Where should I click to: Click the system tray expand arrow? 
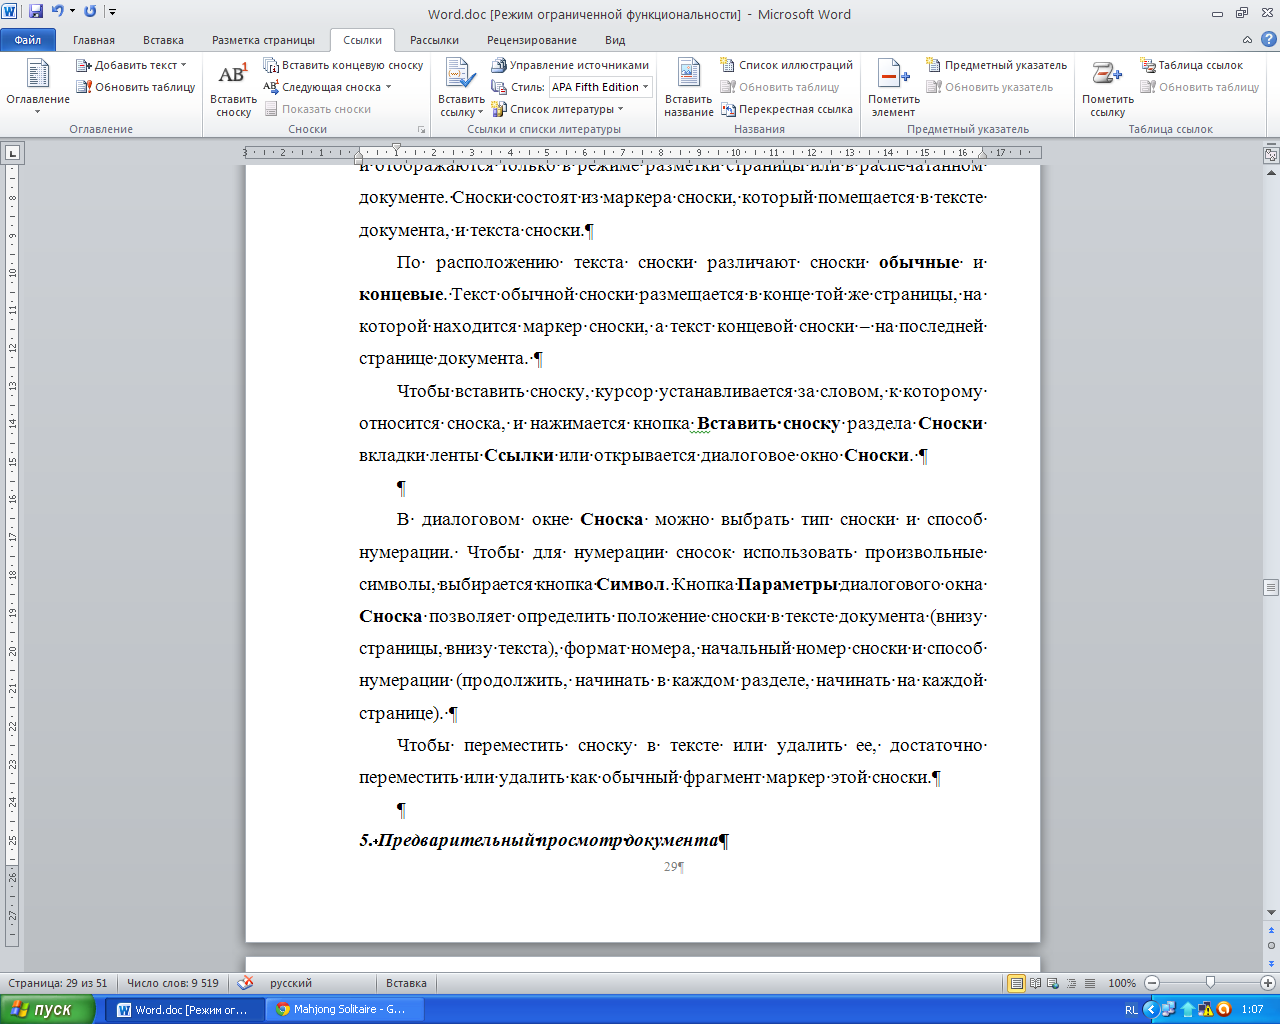coord(1151,1010)
